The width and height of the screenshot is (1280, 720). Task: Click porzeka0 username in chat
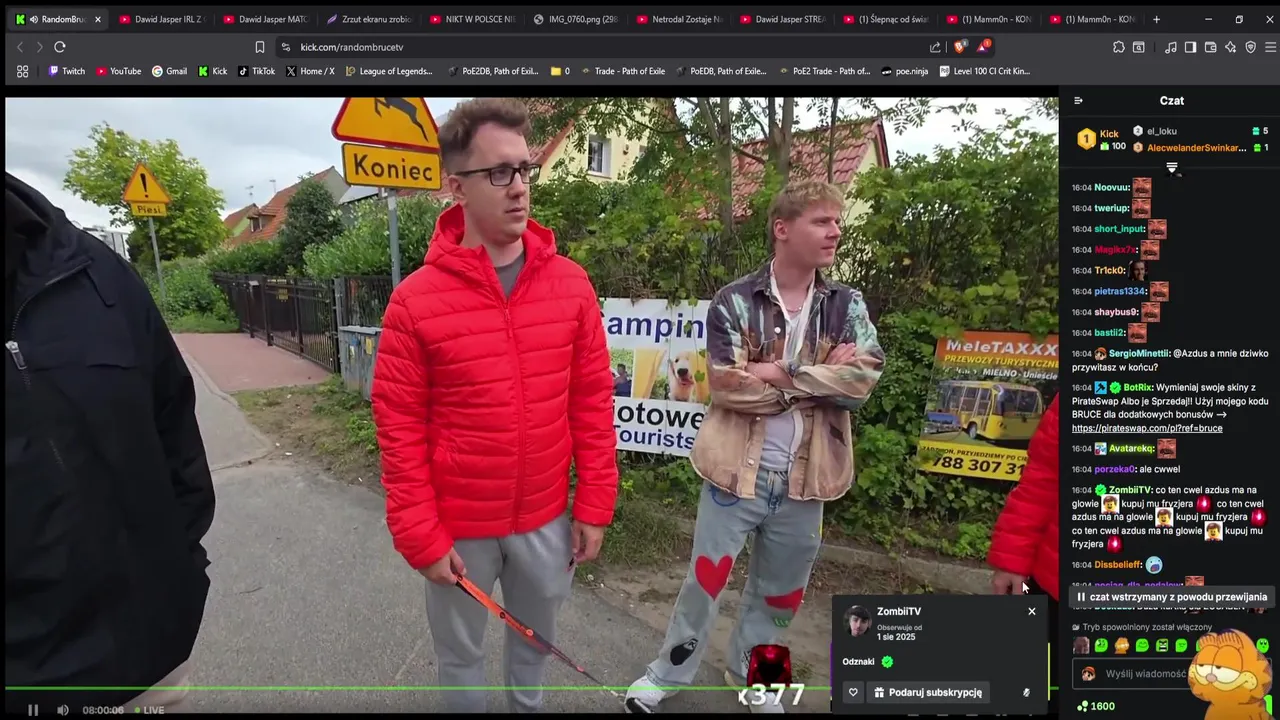pyautogui.click(x=1115, y=469)
